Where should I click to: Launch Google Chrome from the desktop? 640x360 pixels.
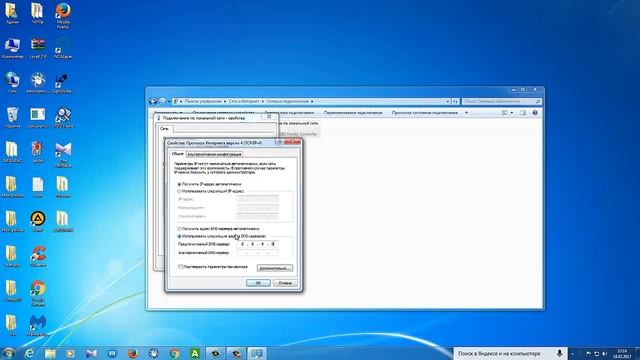[x=38, y=292]
